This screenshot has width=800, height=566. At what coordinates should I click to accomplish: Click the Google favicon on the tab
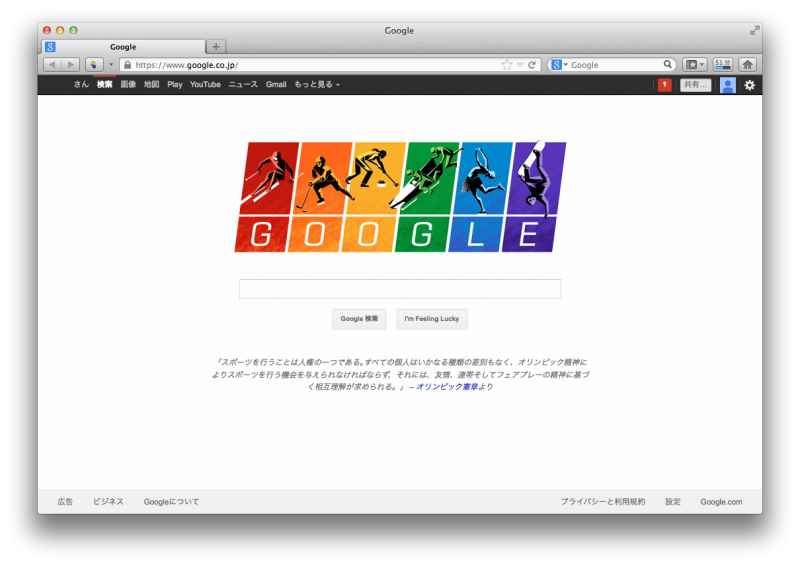[50, 46]
